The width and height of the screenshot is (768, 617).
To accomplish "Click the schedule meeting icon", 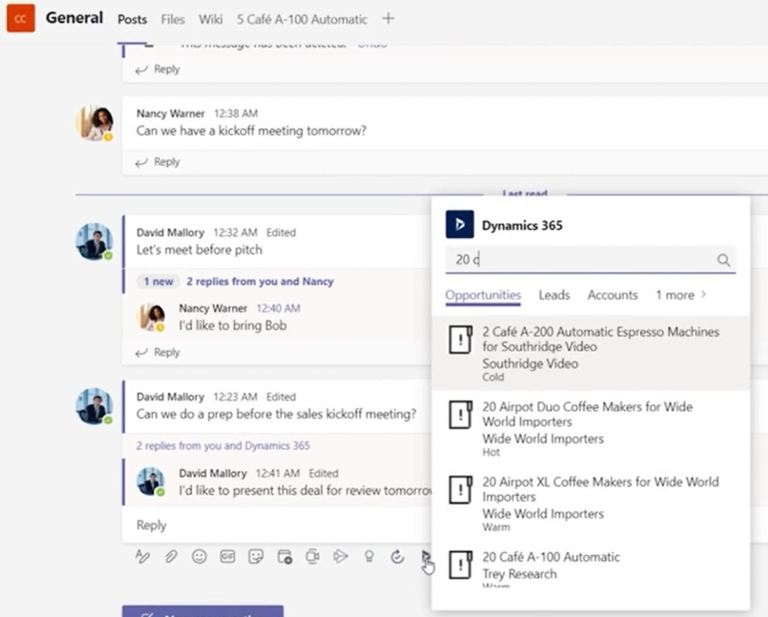I will coord(285,556).
